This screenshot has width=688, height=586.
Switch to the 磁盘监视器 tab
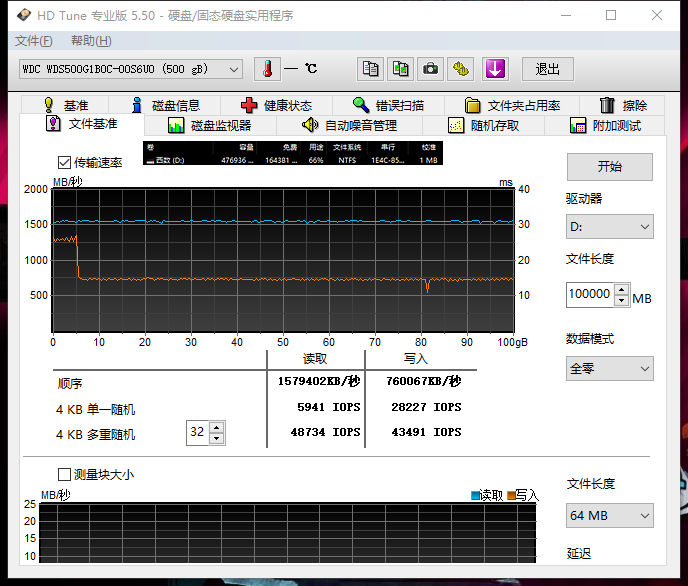click(210, 126)
